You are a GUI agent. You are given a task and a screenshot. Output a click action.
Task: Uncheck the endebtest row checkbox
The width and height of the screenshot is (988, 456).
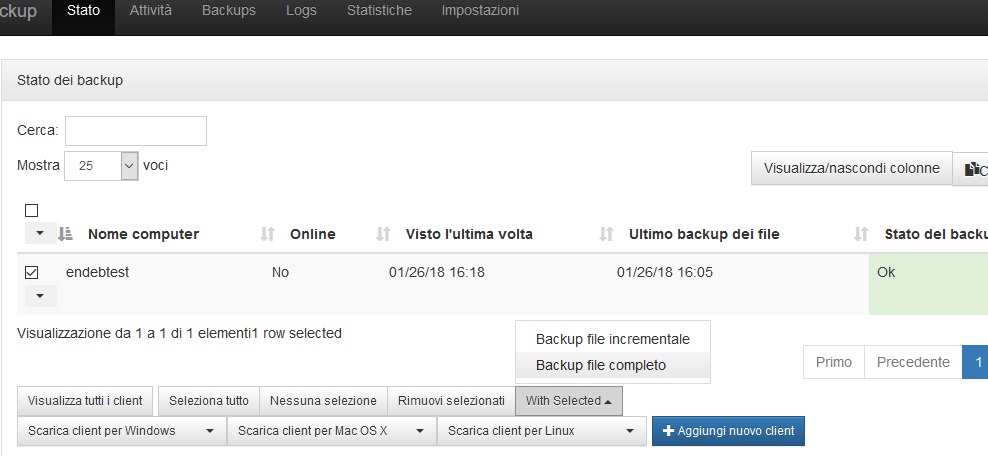[31, 272]
